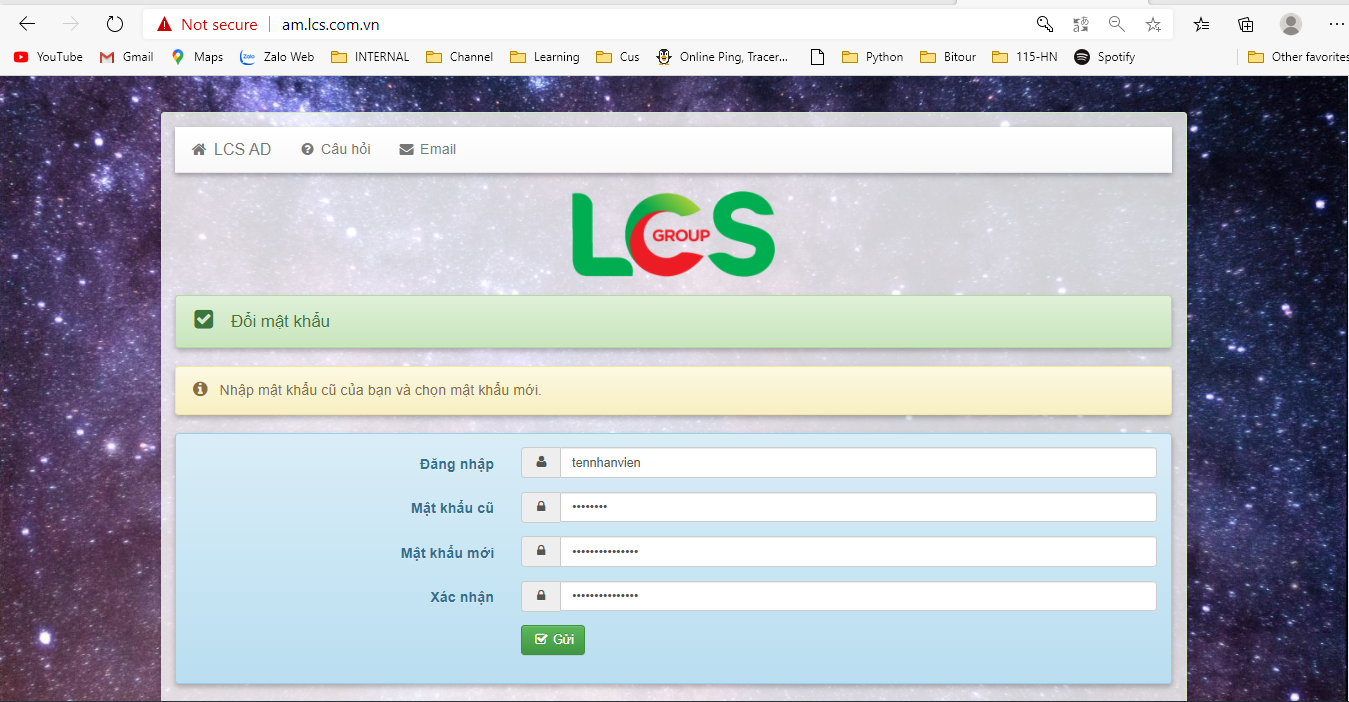Click the translate page icon
Image resolution: width=1349 pixels, height=702 pixels.
click(1080, 24)
